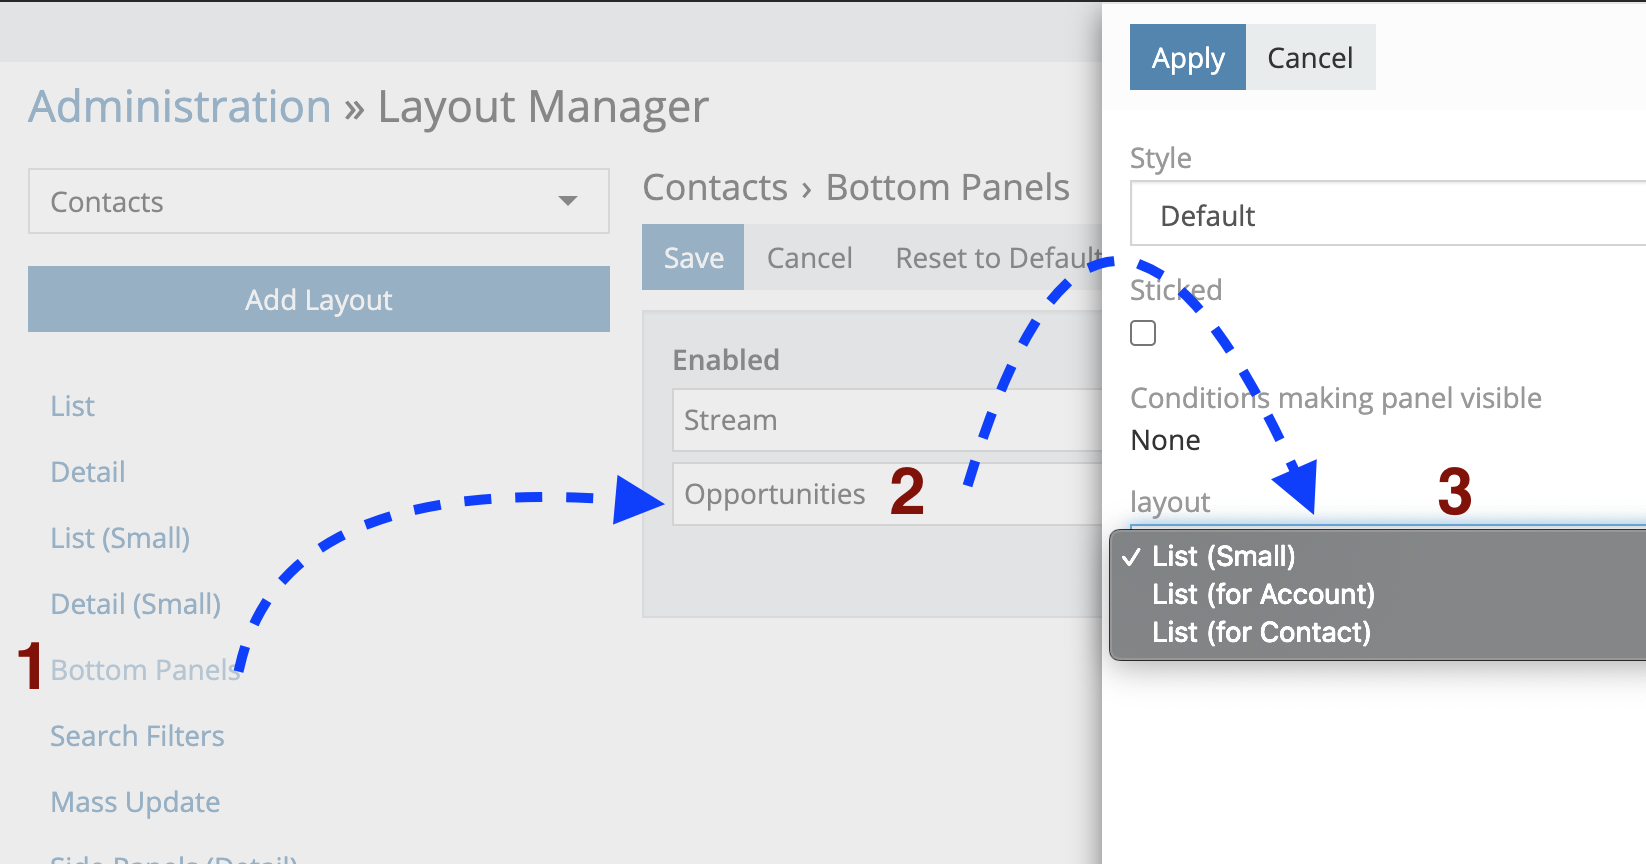Cancel the panel edit dialog
The height and width of the screenshot is (864, 1646).
click(x=1310, y=58)
